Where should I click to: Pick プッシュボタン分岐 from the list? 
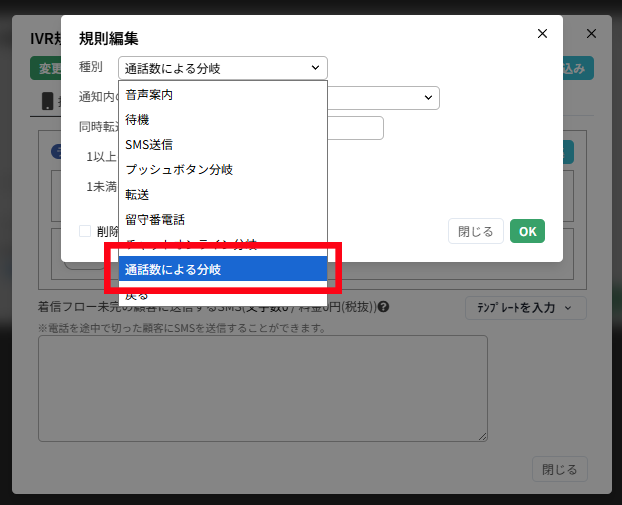223,170
